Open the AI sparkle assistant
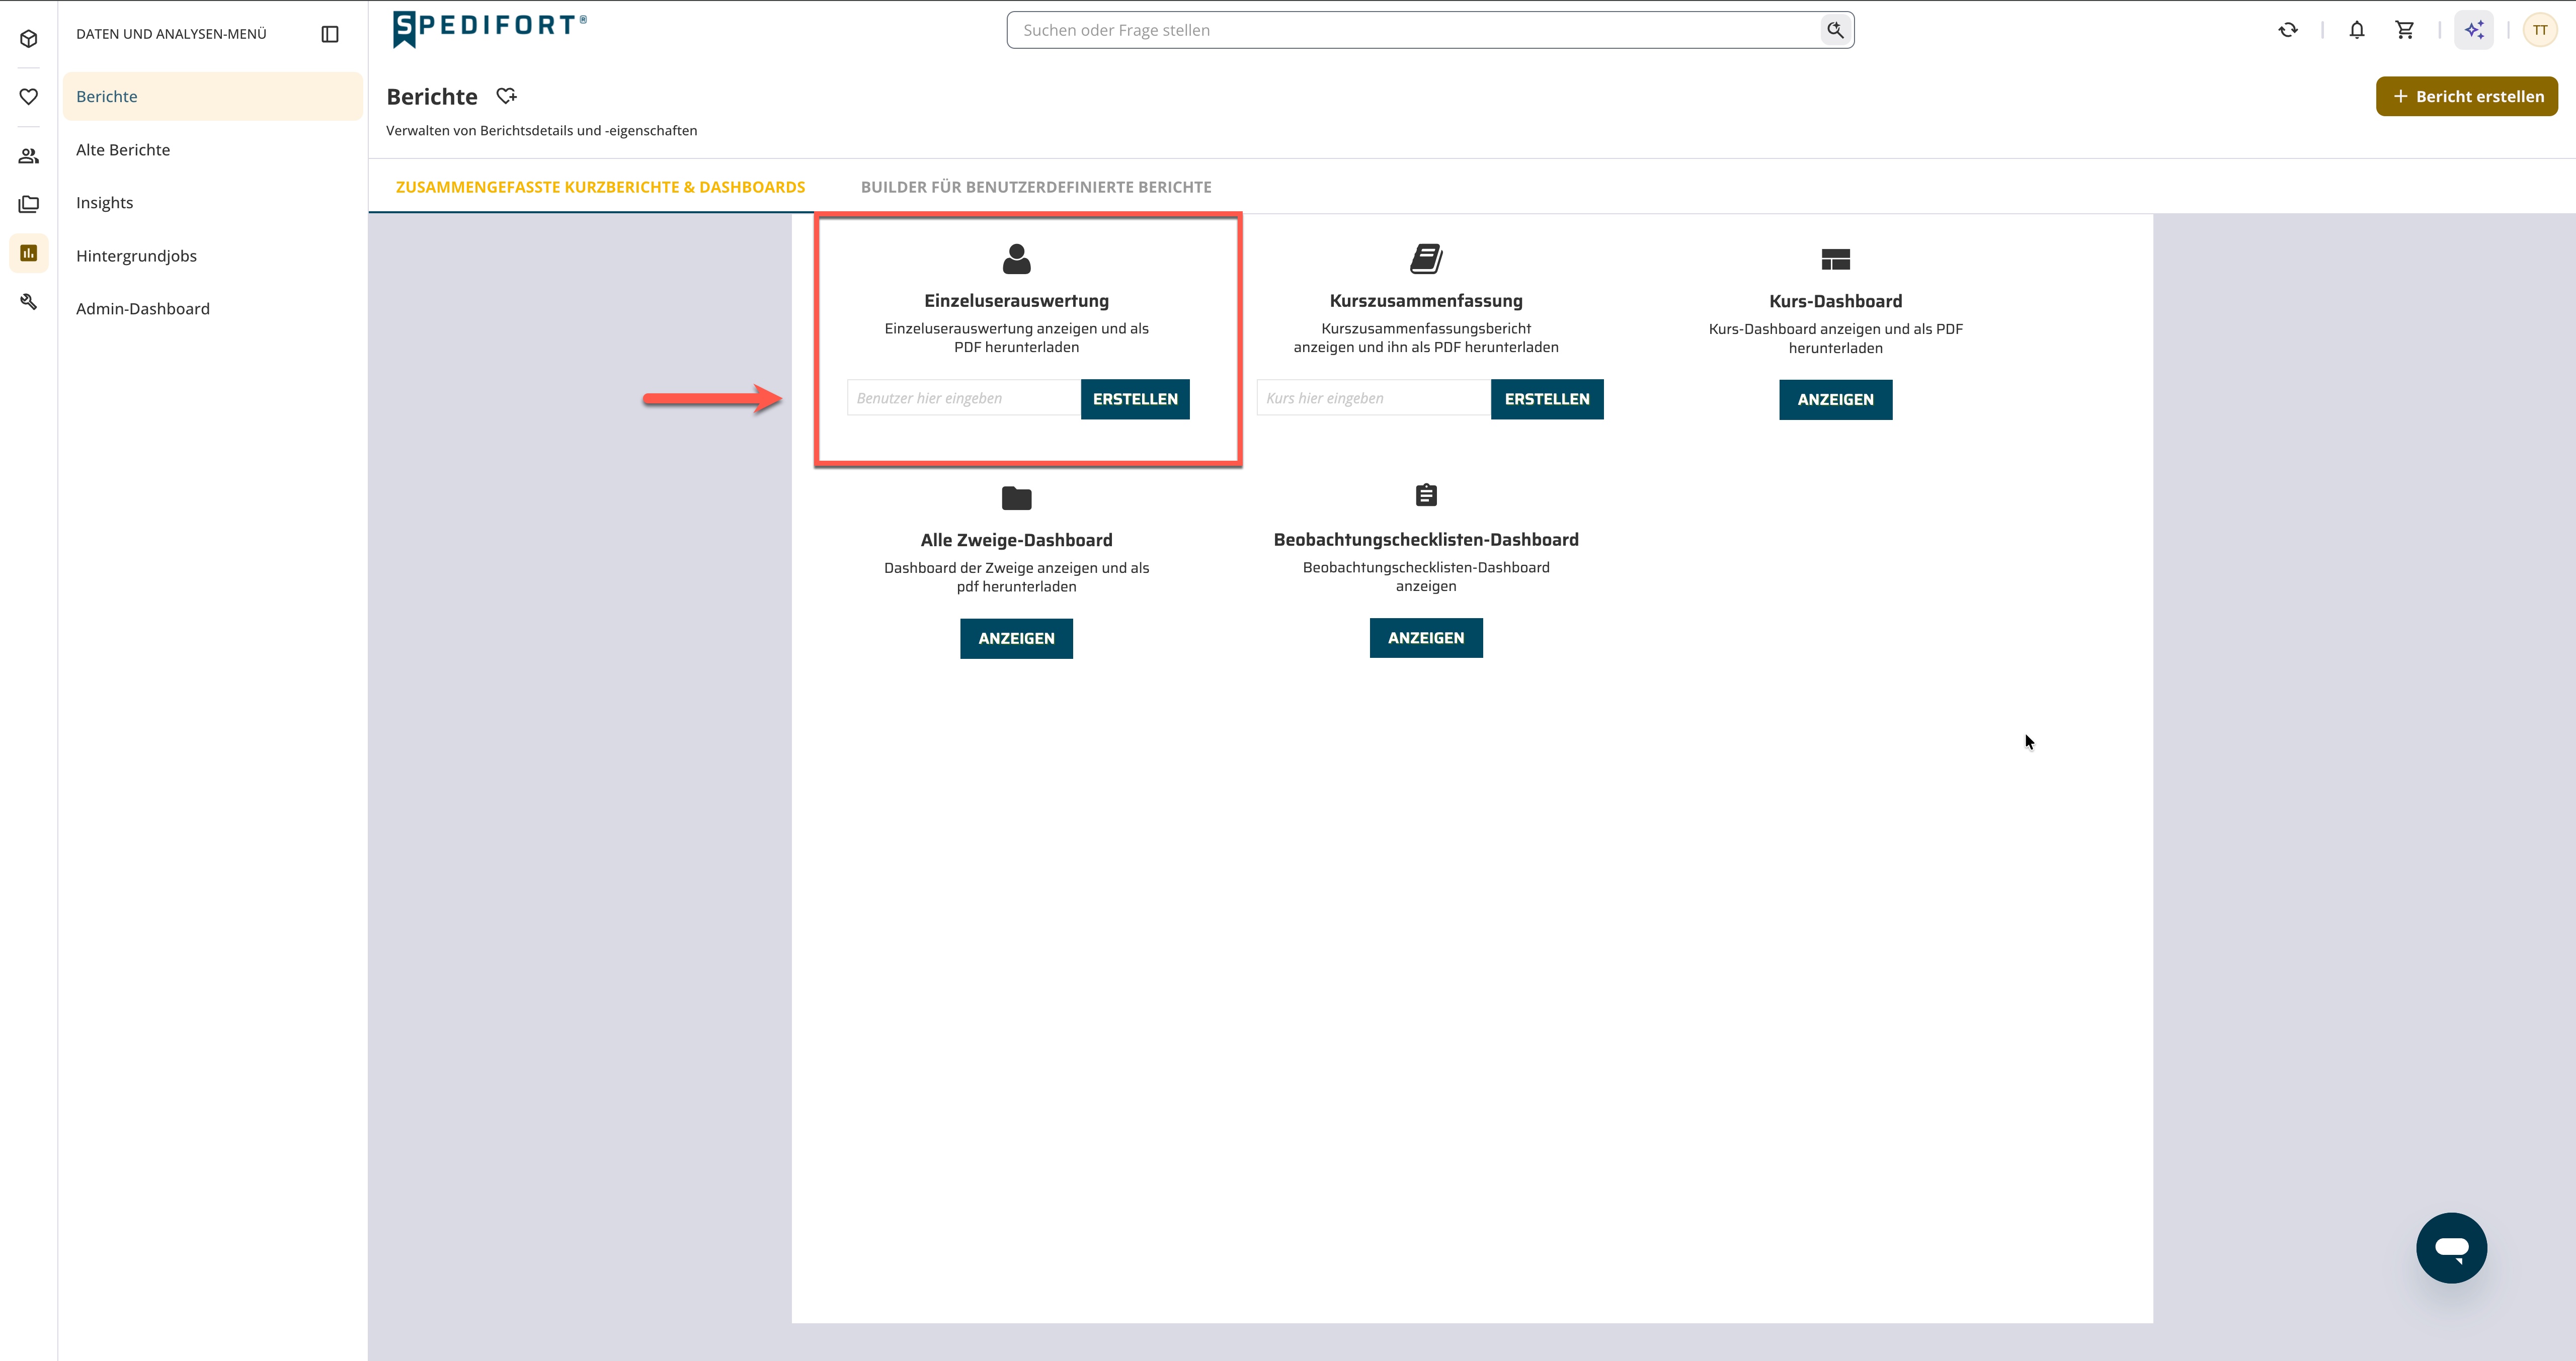Screen dimensions: 2576x1361 (x=2474, y=30)
